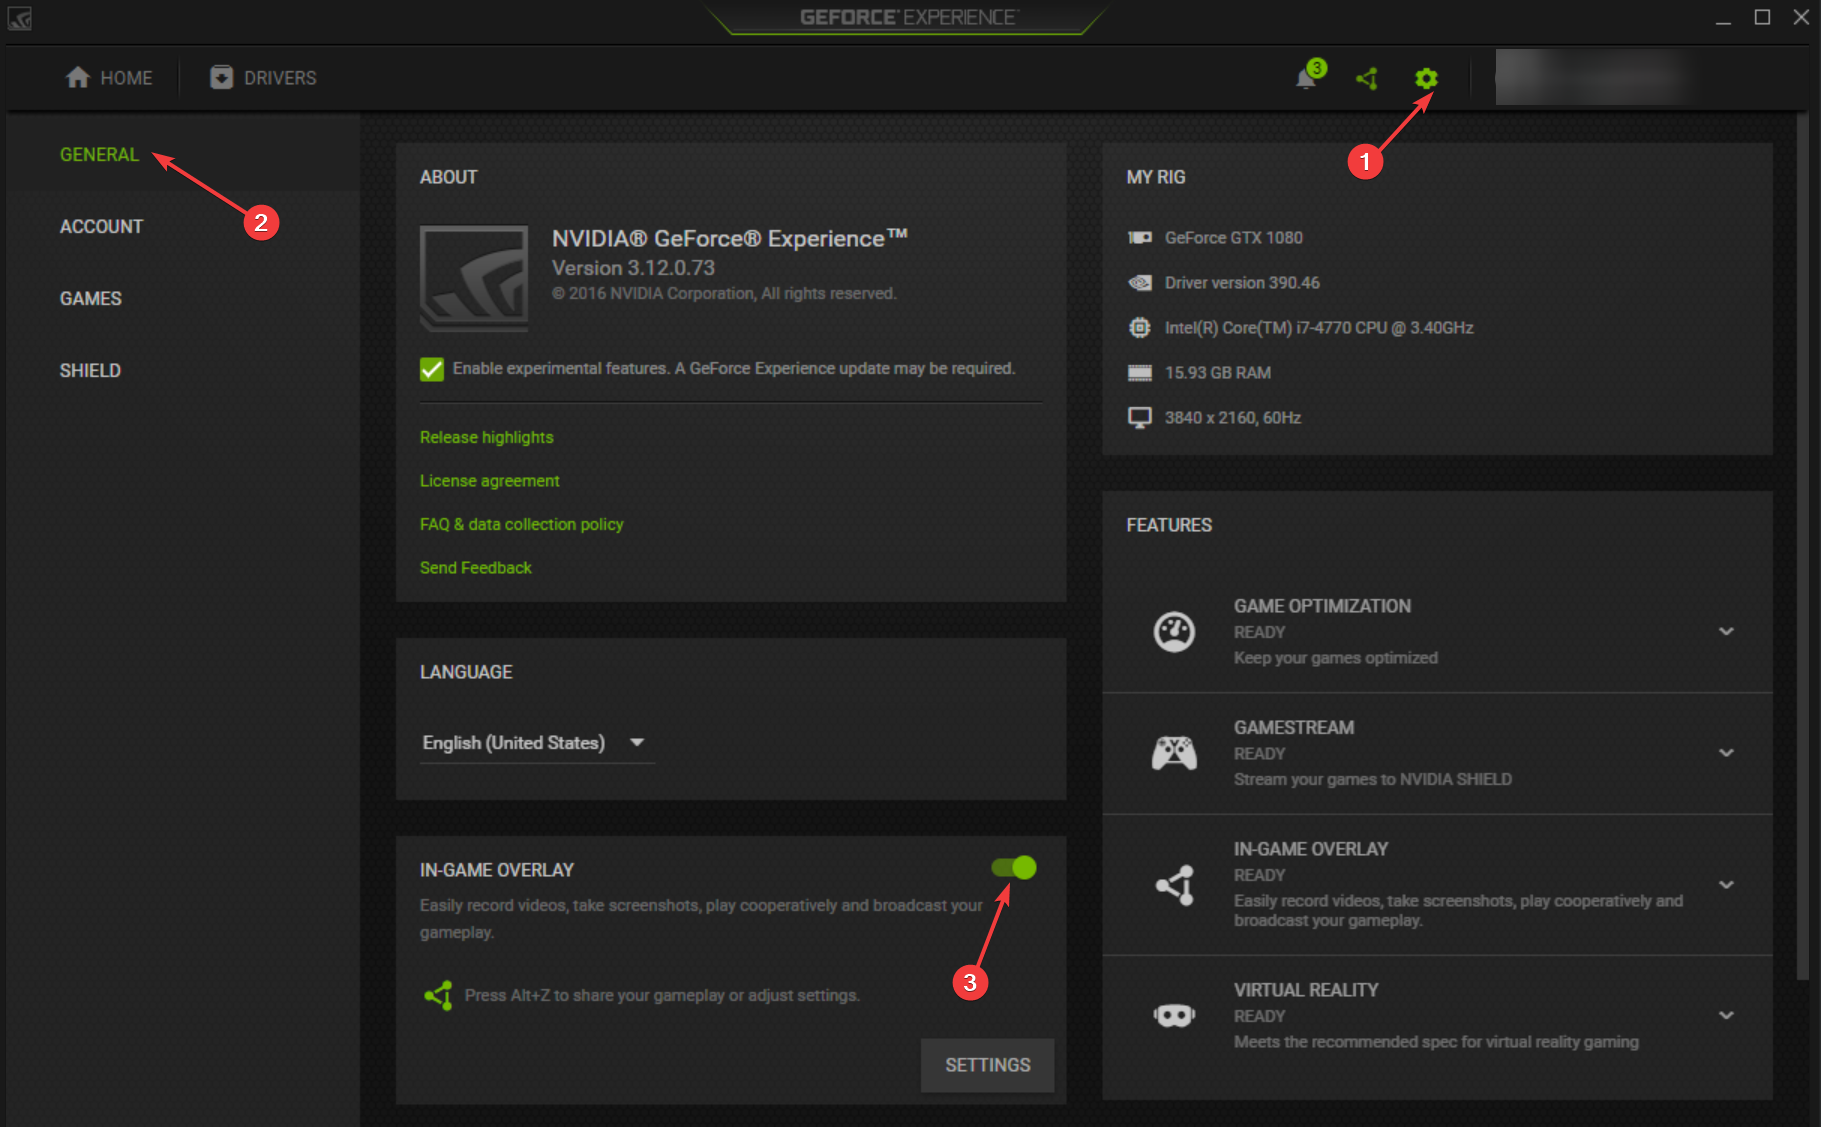Click the NVIDIA GeForce Experience logo thumbnail
The height and width of the screenshot is (1127, 1821).
coord(474,278)
